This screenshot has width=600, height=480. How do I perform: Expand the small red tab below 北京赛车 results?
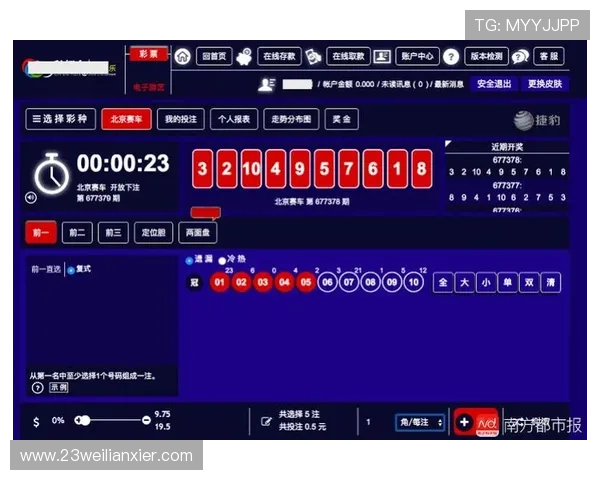[x=205, y=212]
